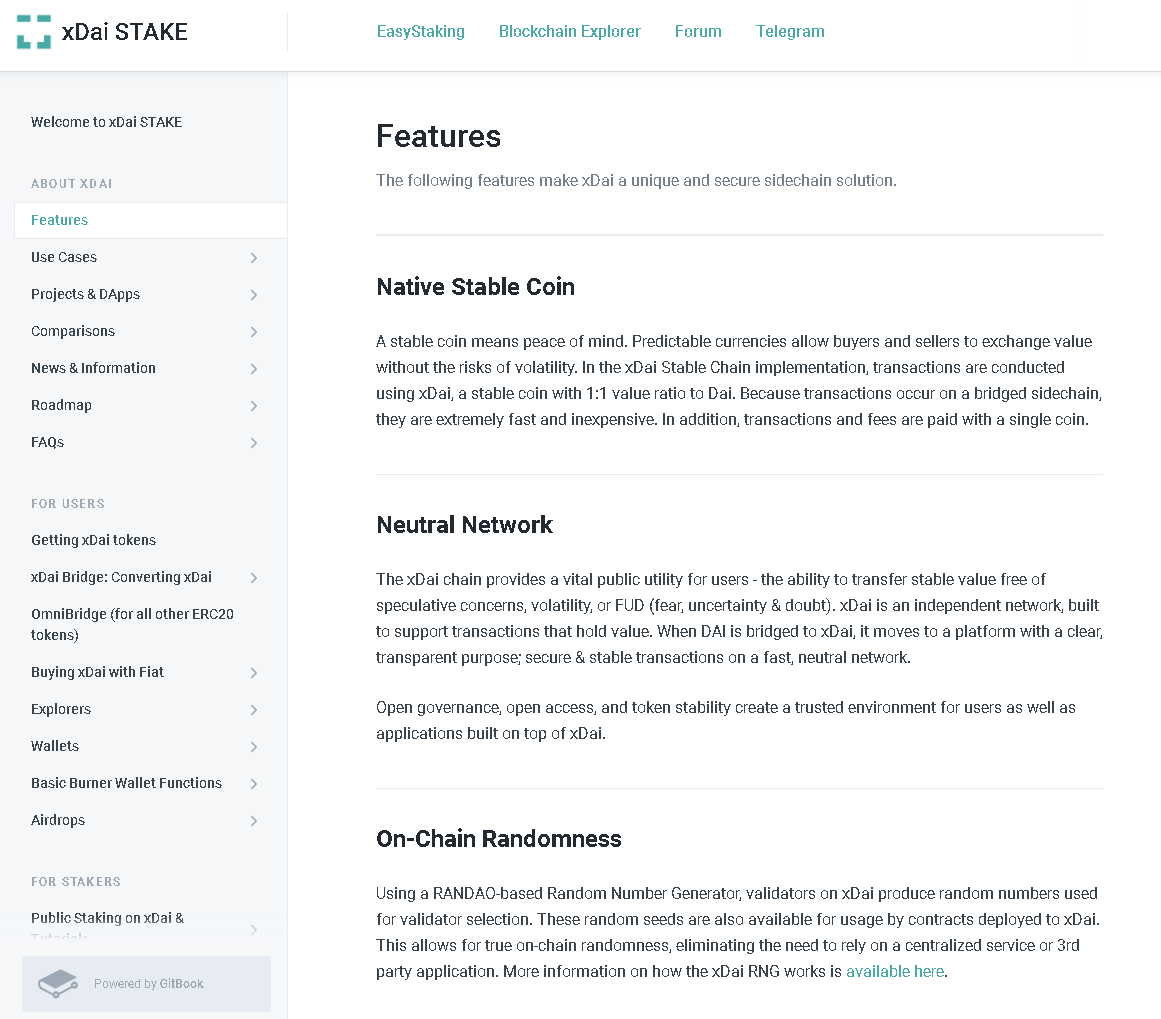Click Powered by GitBook button
The width and height of the screenshot is (1161, 1019).
tap(146, 983)
